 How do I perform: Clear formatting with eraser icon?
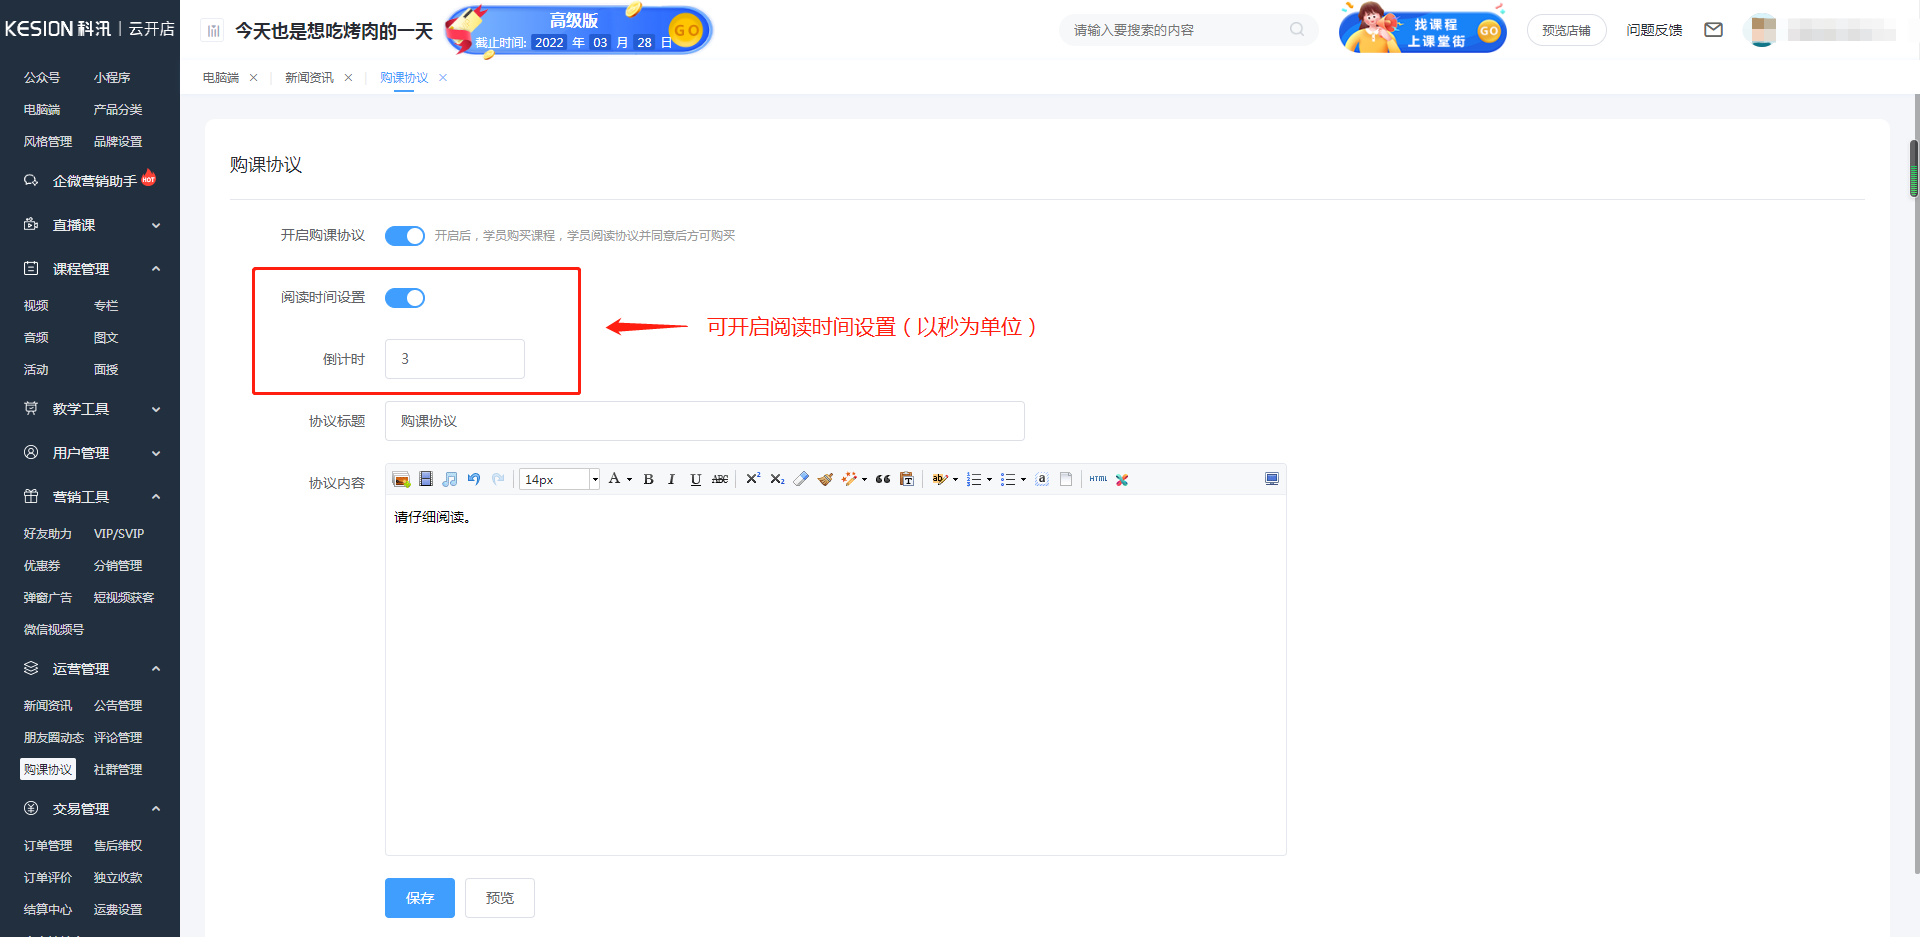click(x=801, y=479)
